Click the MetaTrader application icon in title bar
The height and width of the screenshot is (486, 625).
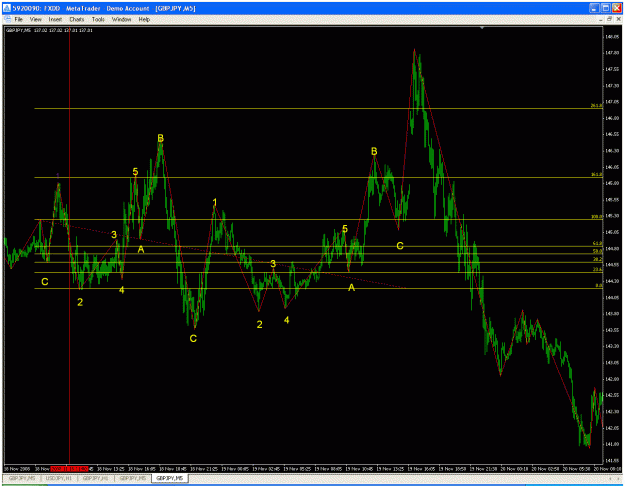[7, 8]
